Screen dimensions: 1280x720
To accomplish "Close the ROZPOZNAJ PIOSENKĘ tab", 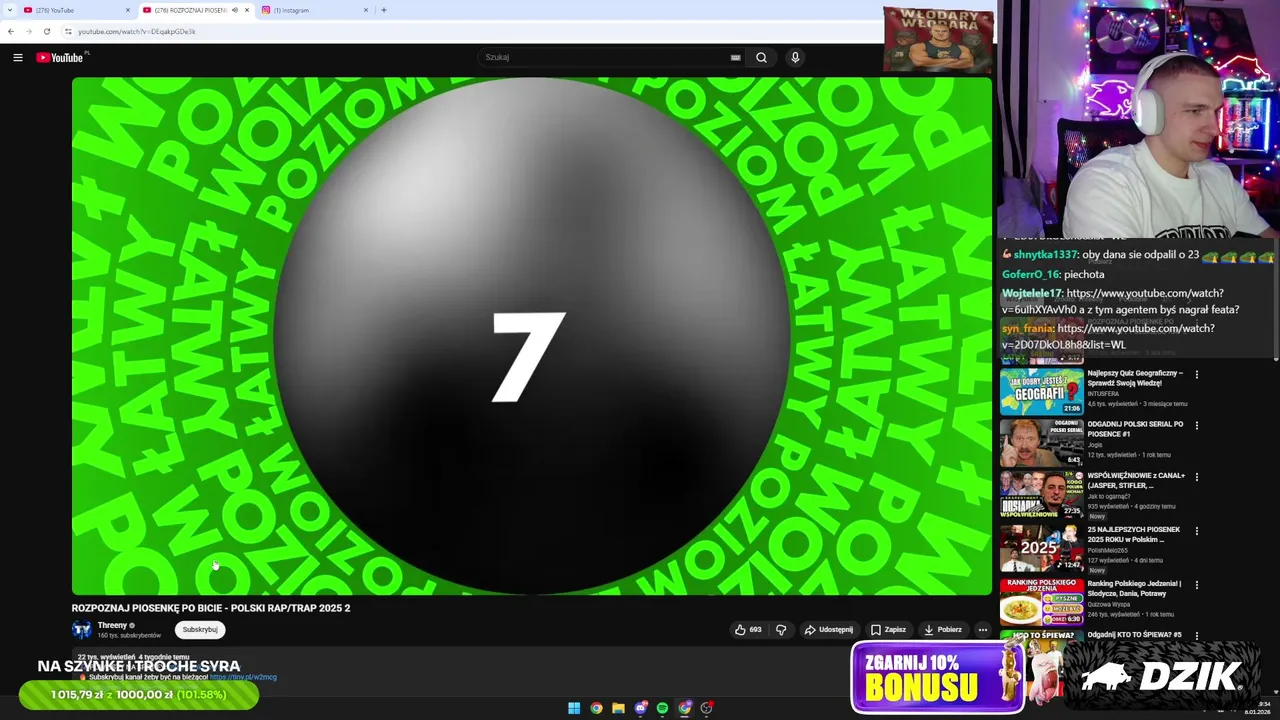I will click(x=247, y=10).
